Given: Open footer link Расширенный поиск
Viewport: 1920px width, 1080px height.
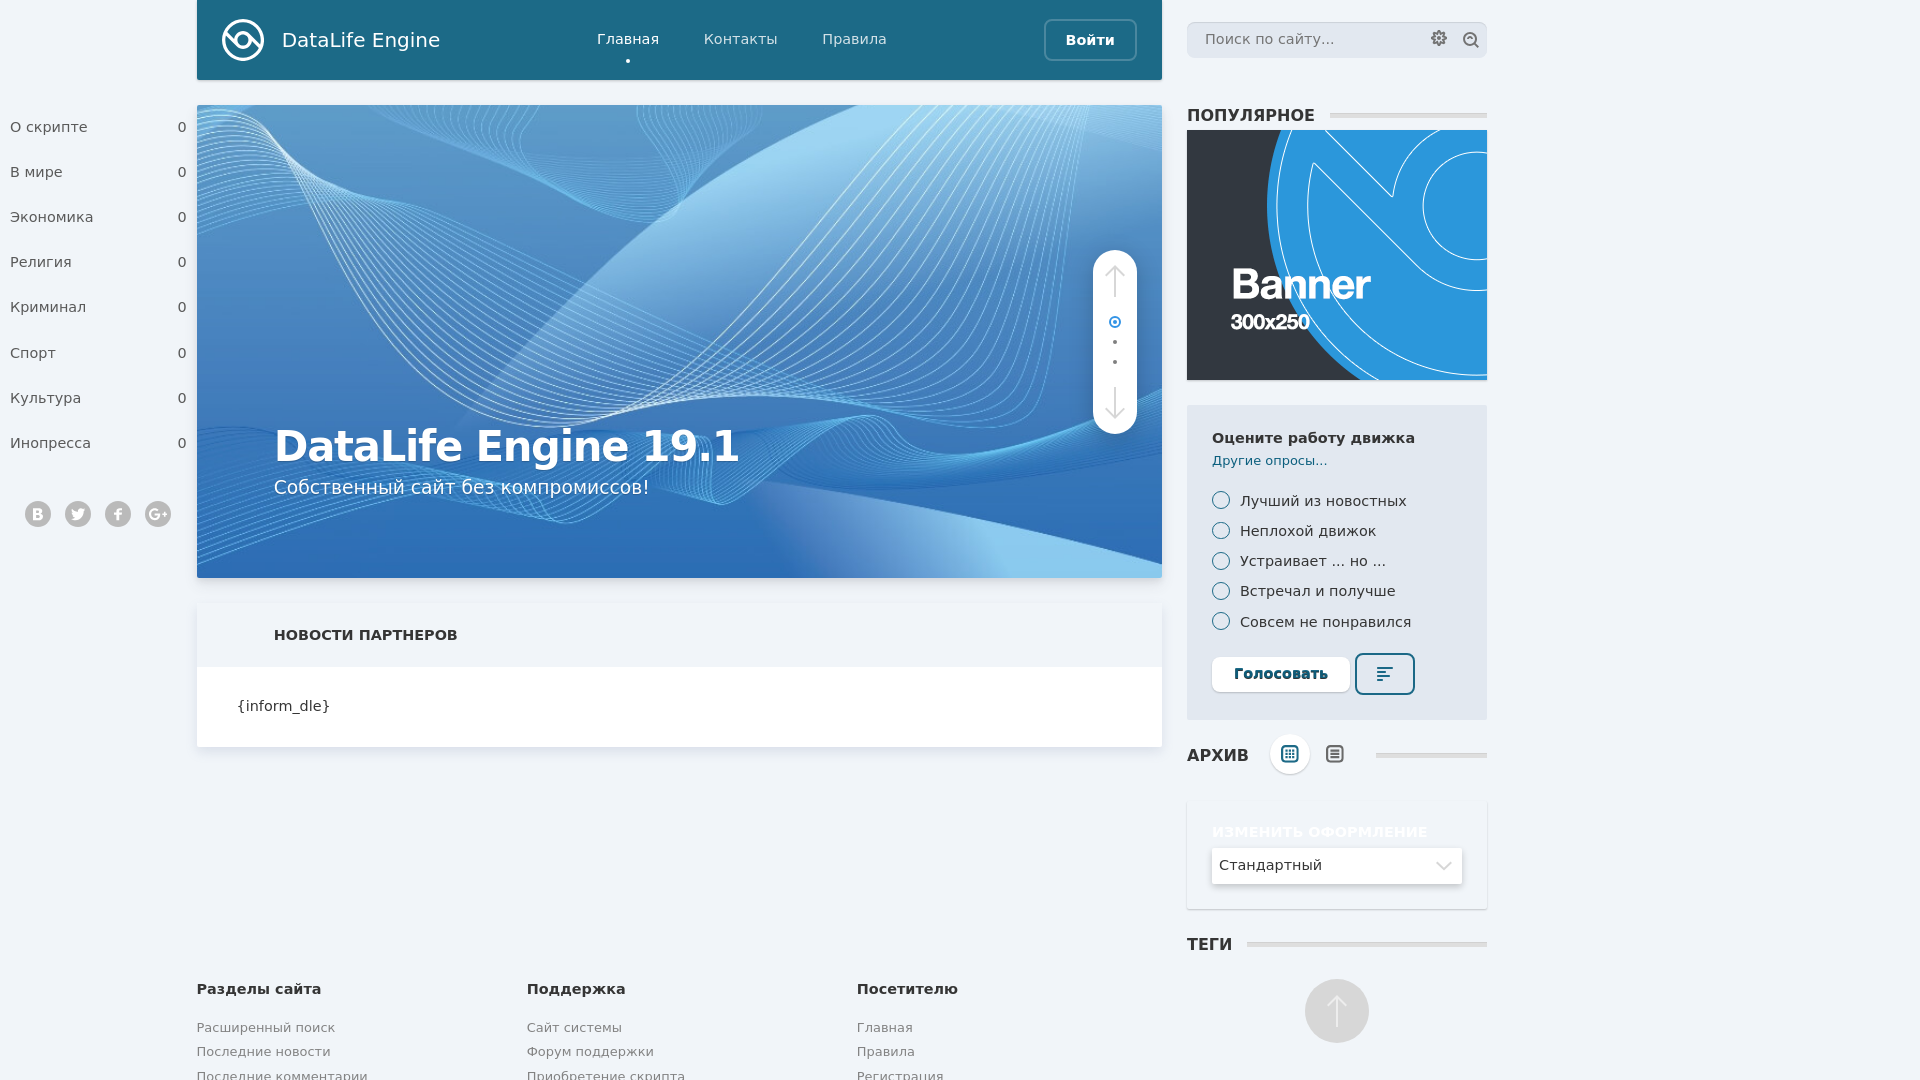Looking at the screenshot, I should pos(266,1028).
